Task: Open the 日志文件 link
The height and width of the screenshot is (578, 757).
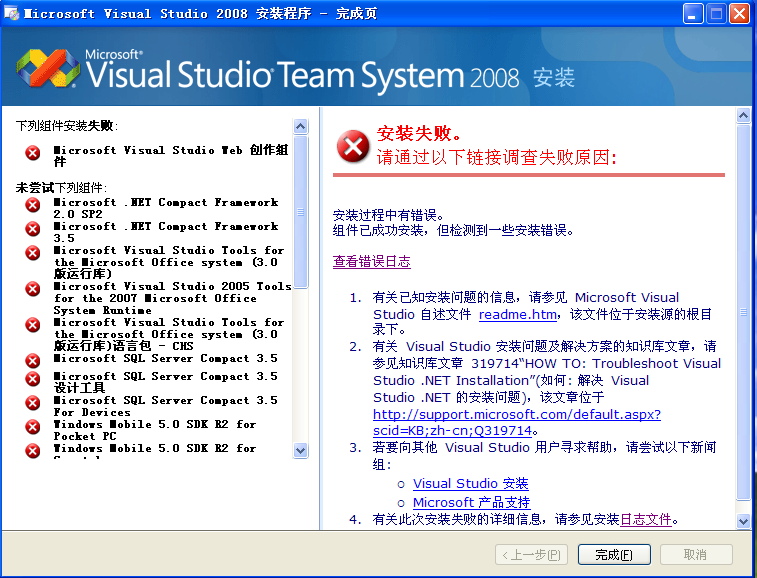Action: tap(645, 520)
